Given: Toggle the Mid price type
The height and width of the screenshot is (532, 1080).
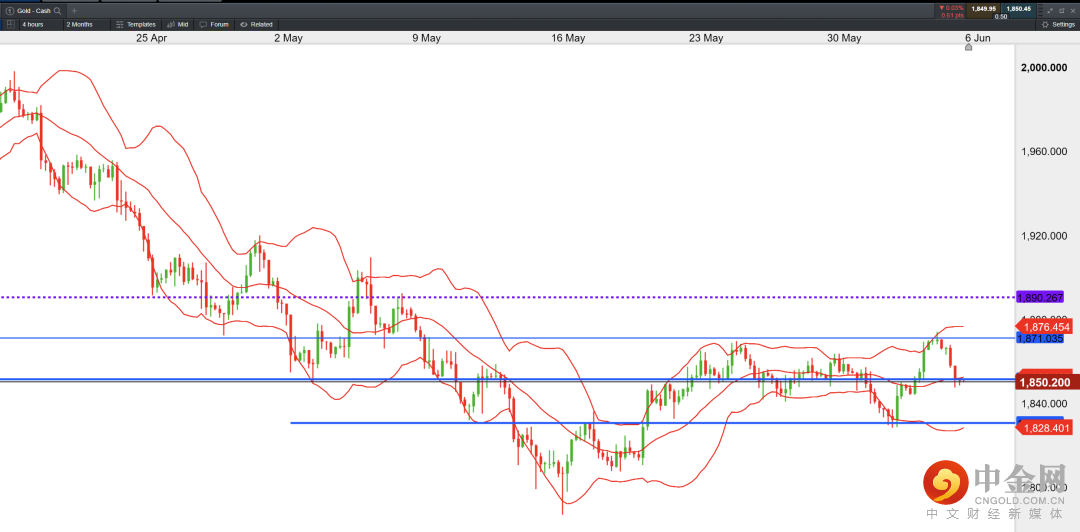Looking at the screenshot, I should tap(178, 23).
